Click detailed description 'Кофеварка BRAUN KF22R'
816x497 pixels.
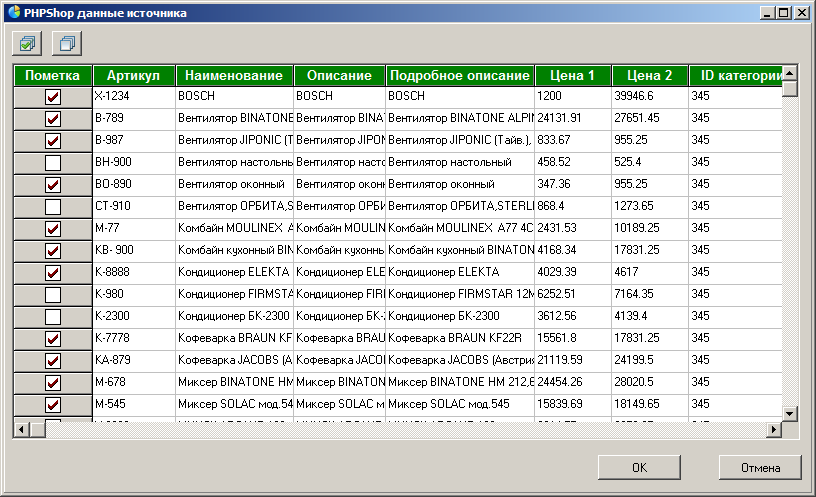tap(460, 338)
